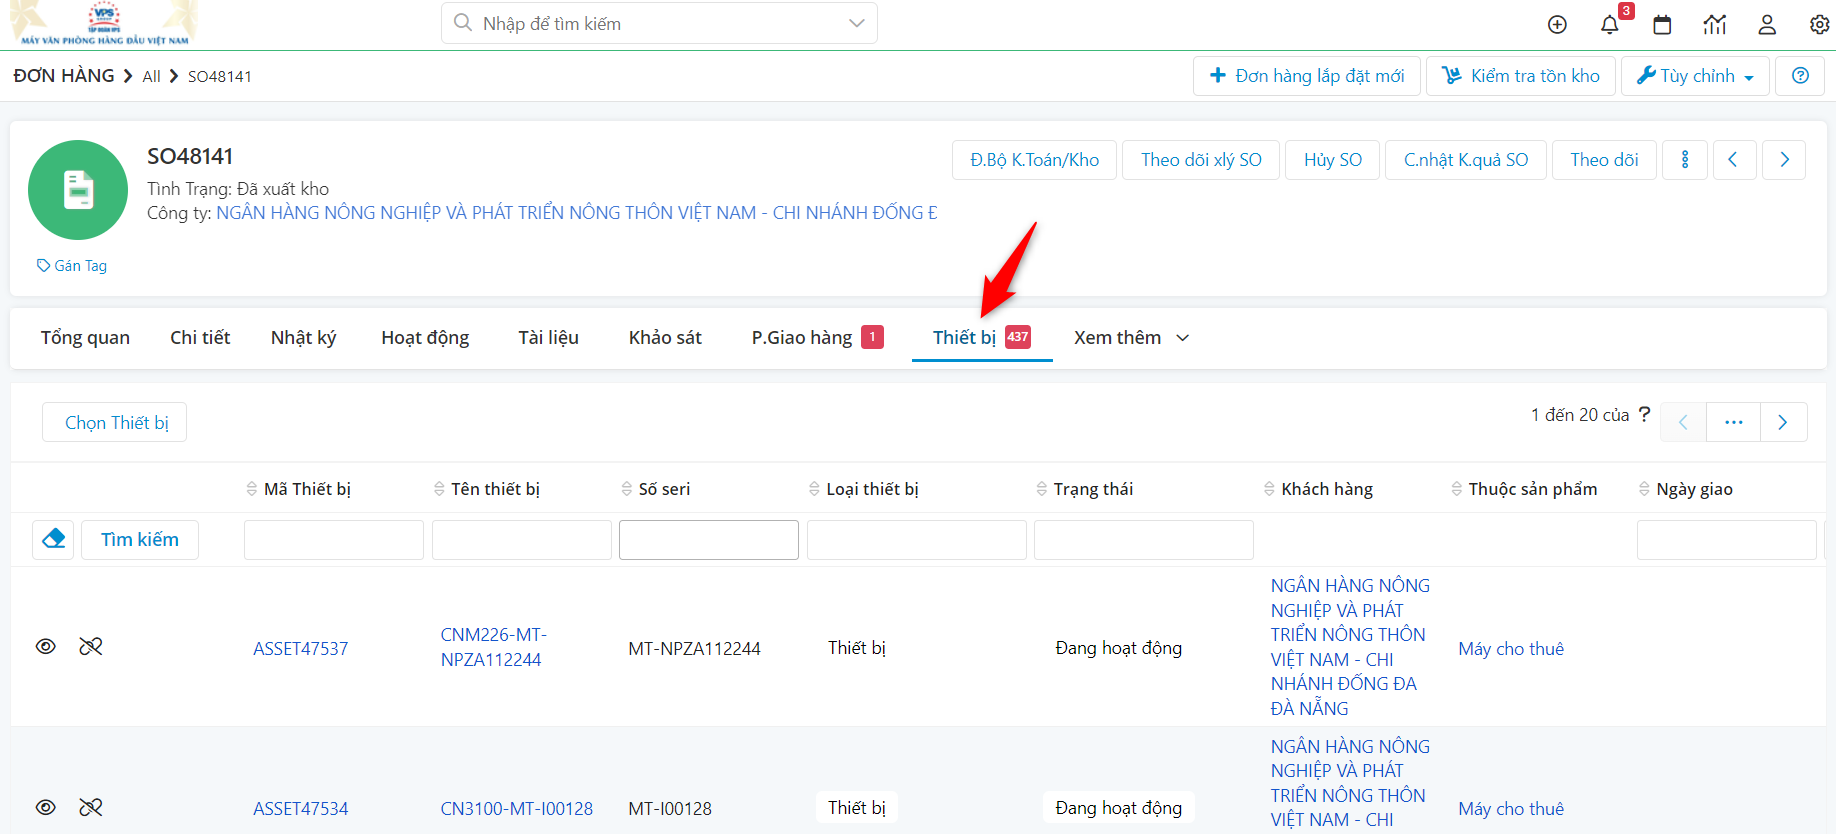Go to next page of device list
Screen dimensions: 1836x834
click(1783, 422)
